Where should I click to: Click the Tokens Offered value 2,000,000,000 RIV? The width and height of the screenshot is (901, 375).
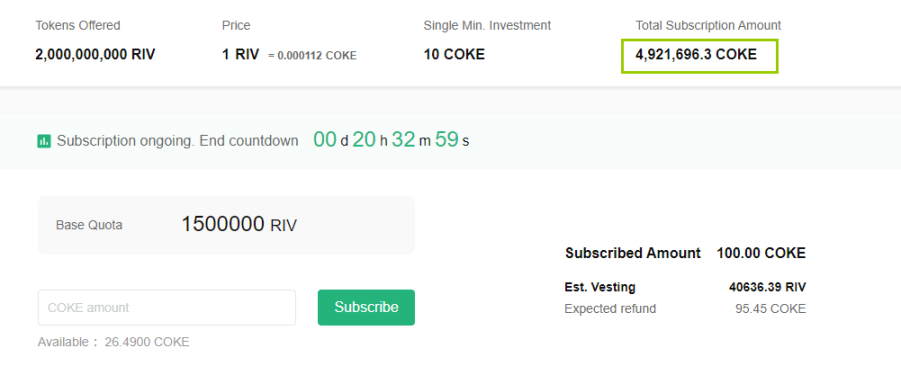pos(95,55)
